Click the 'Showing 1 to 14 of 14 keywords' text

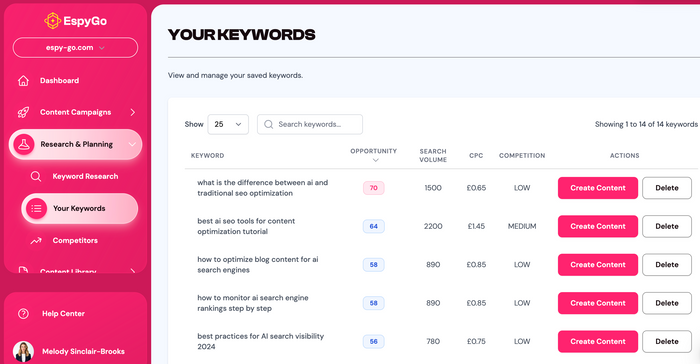pos(646,124)
